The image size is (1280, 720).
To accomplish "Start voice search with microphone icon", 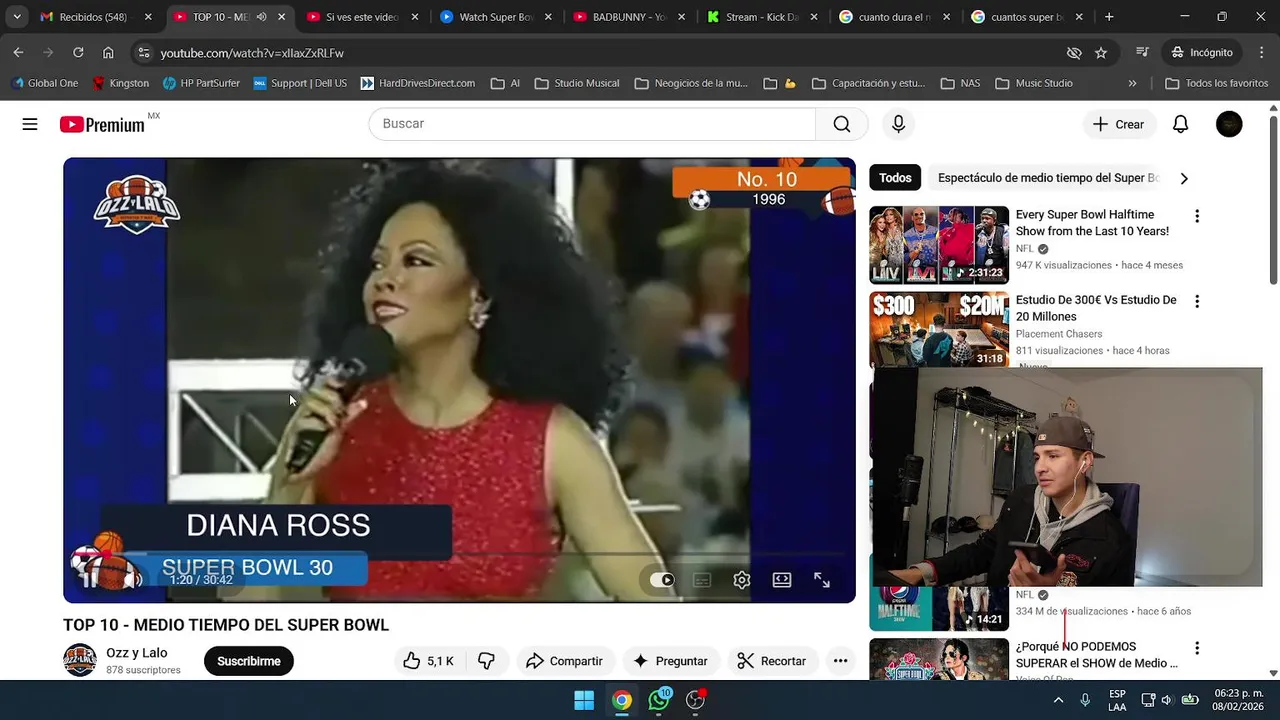I will [898, 124].
